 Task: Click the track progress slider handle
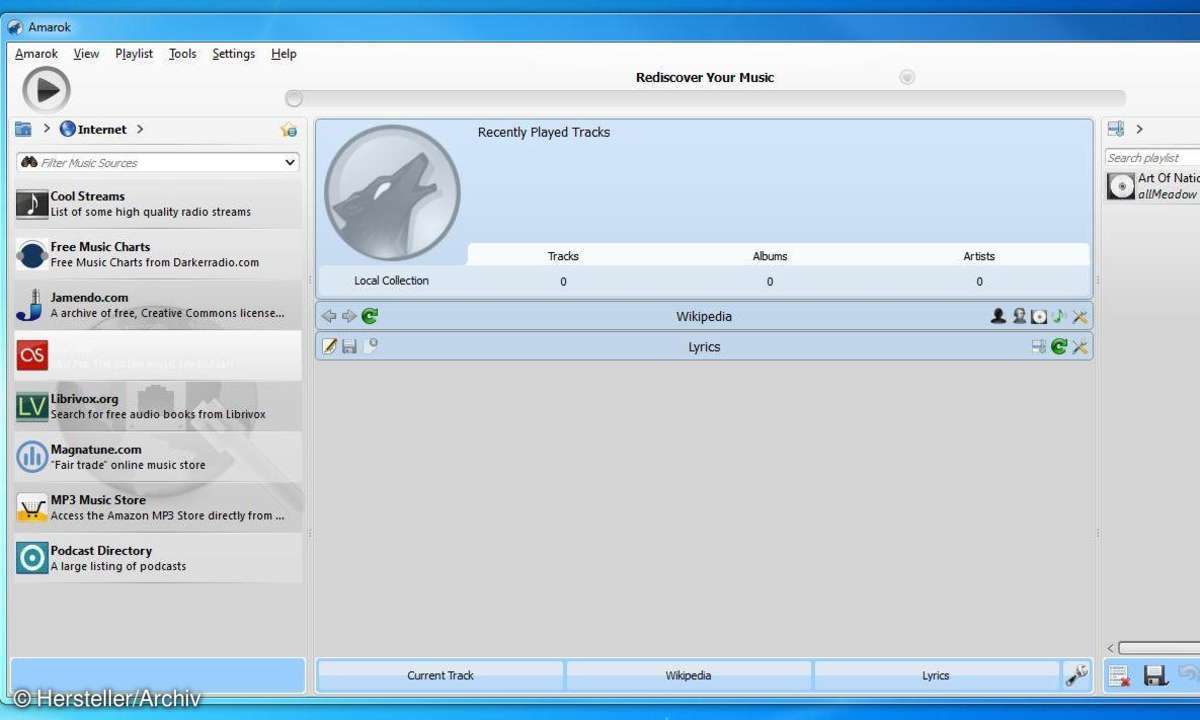[x=294, y=98]
